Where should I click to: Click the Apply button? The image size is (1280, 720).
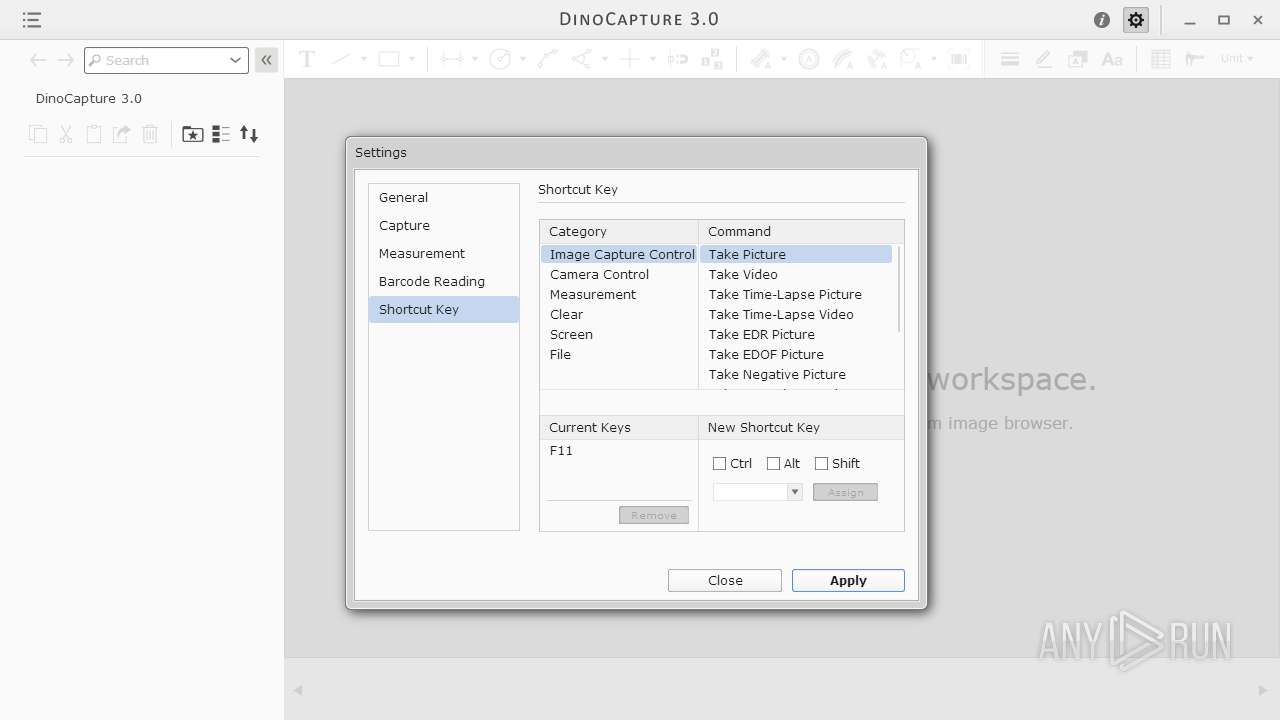click(x=848, y=581)
